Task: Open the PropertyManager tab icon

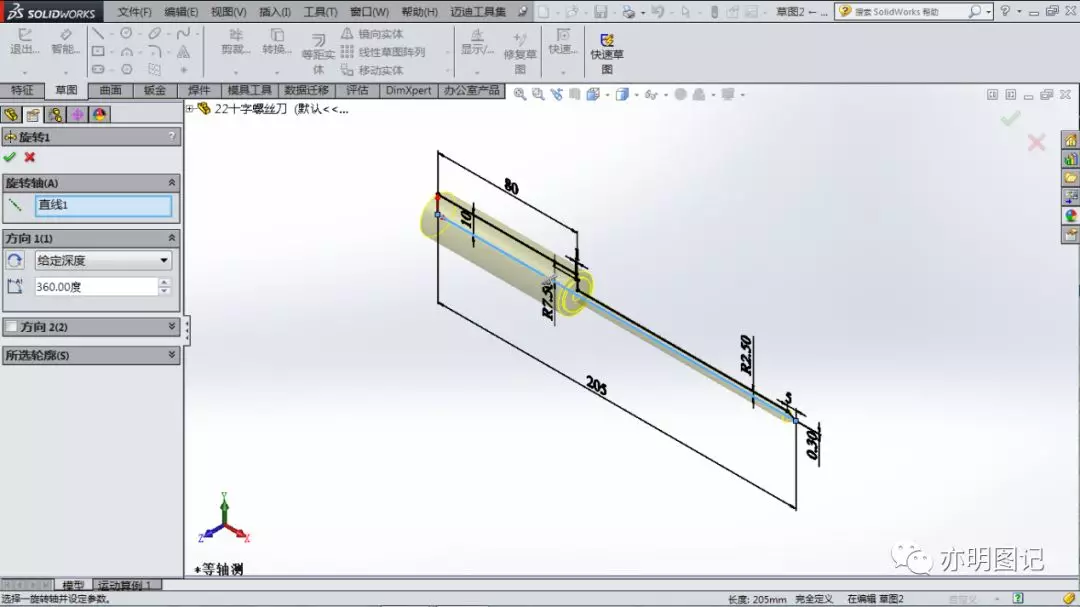Action: point(33,114)
